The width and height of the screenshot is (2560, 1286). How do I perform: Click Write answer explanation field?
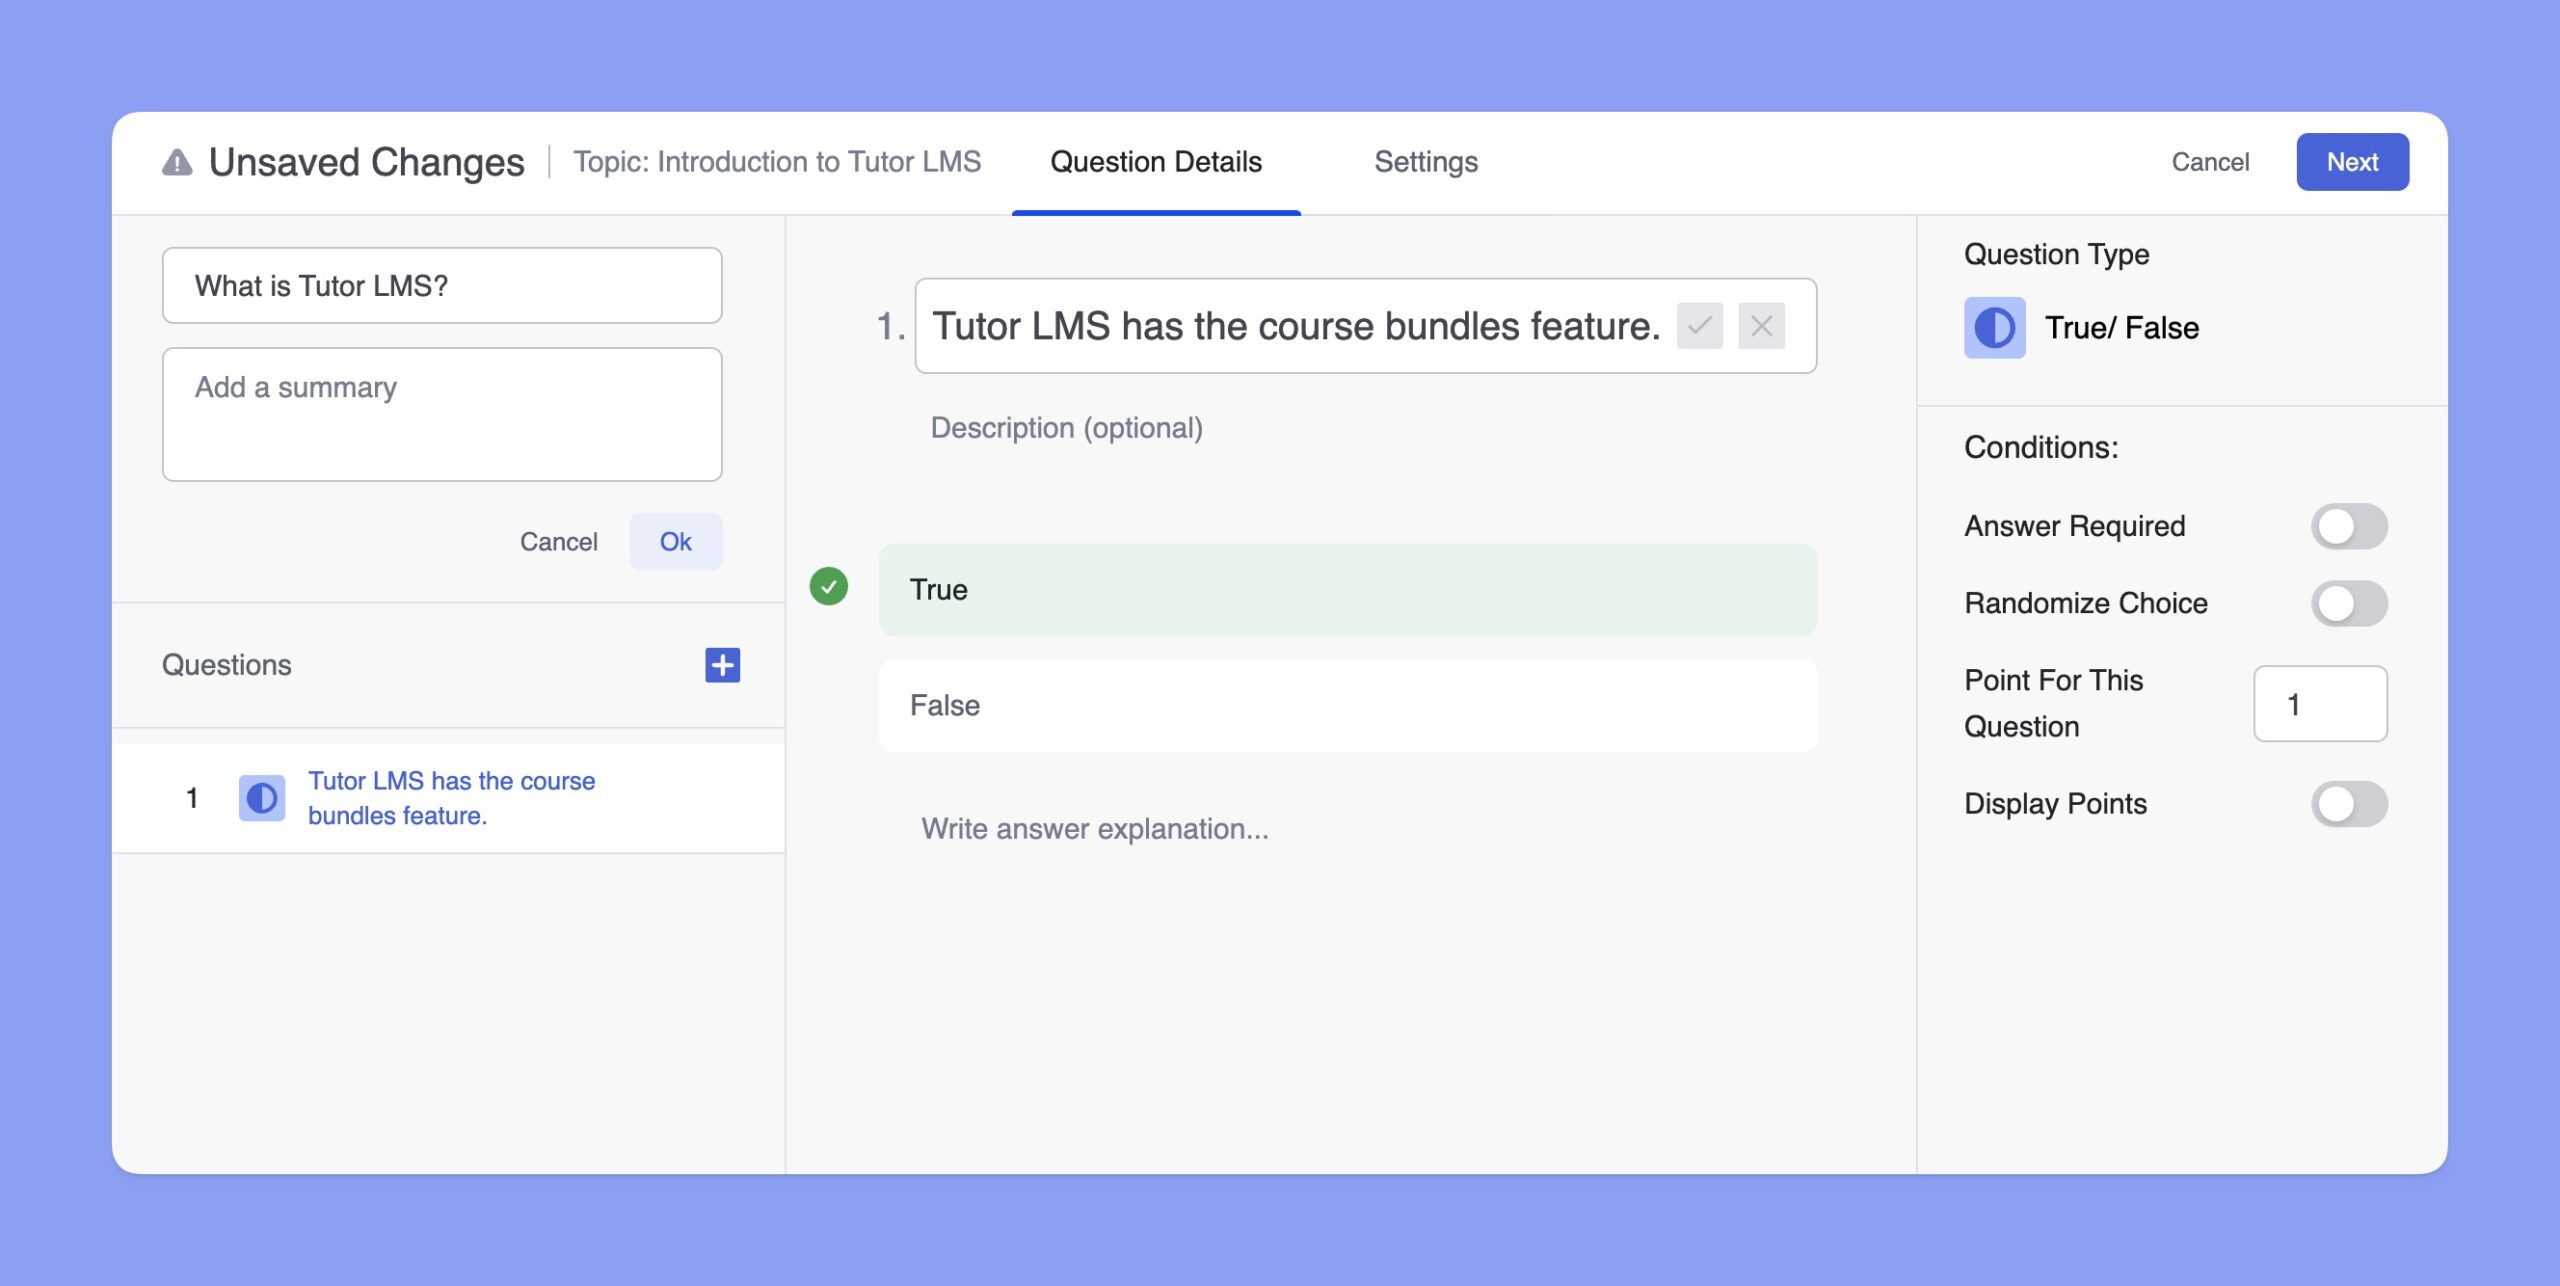[x=1095, y=829]
